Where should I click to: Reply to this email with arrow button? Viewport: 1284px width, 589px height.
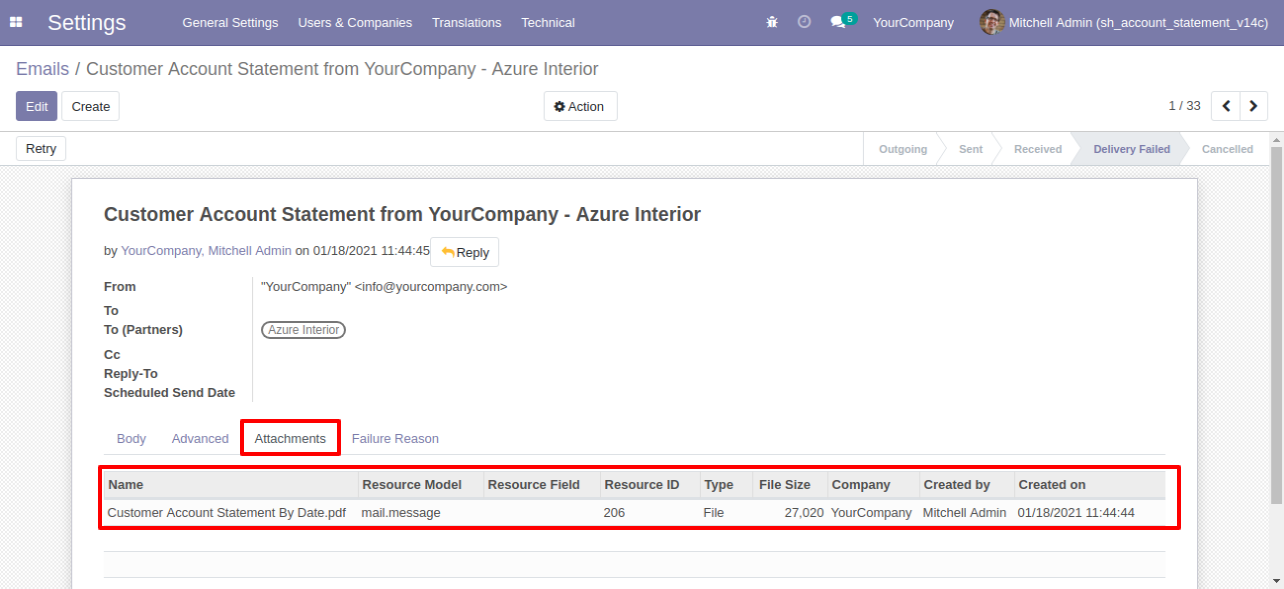pyautogui.click(x=464, y=252)
